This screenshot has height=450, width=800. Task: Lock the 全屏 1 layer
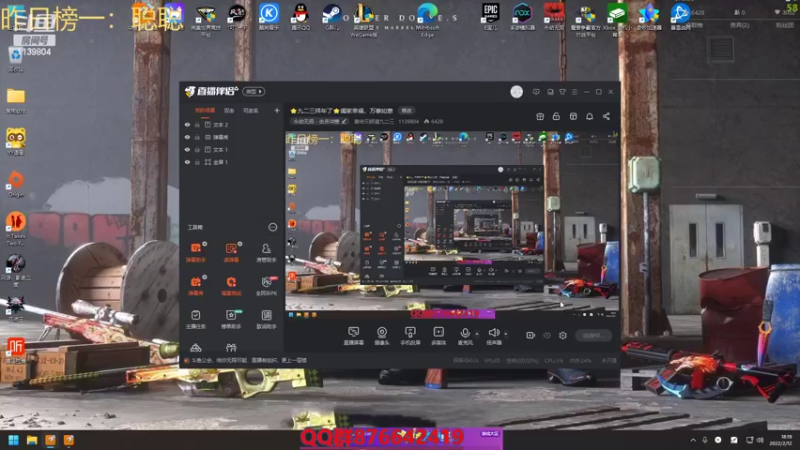click(x=197, y=162)
